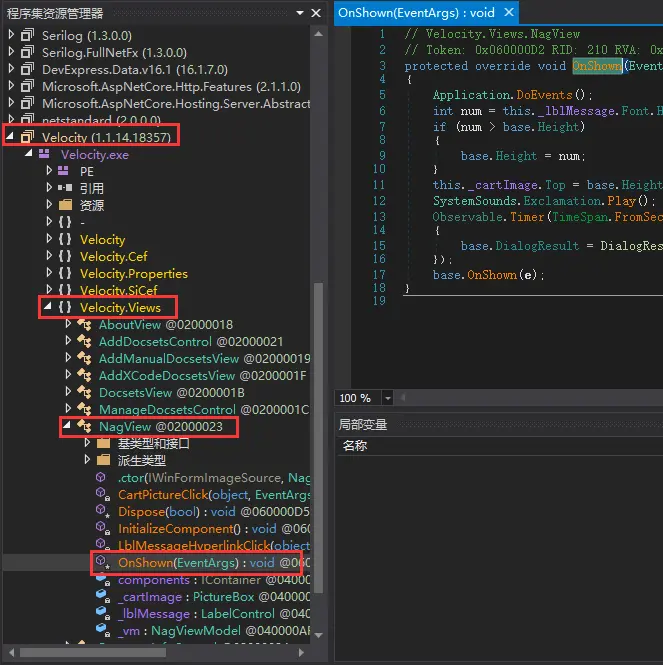This screenshot has height=665, width=663.
Task: Click the AboutView class icon
Action: 84,325
